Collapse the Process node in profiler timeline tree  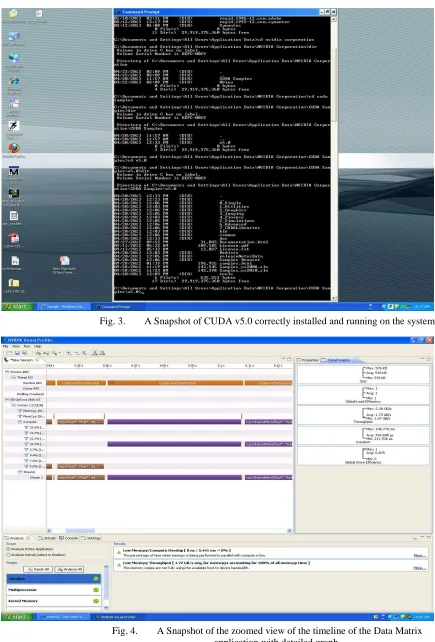pos(7,372)
